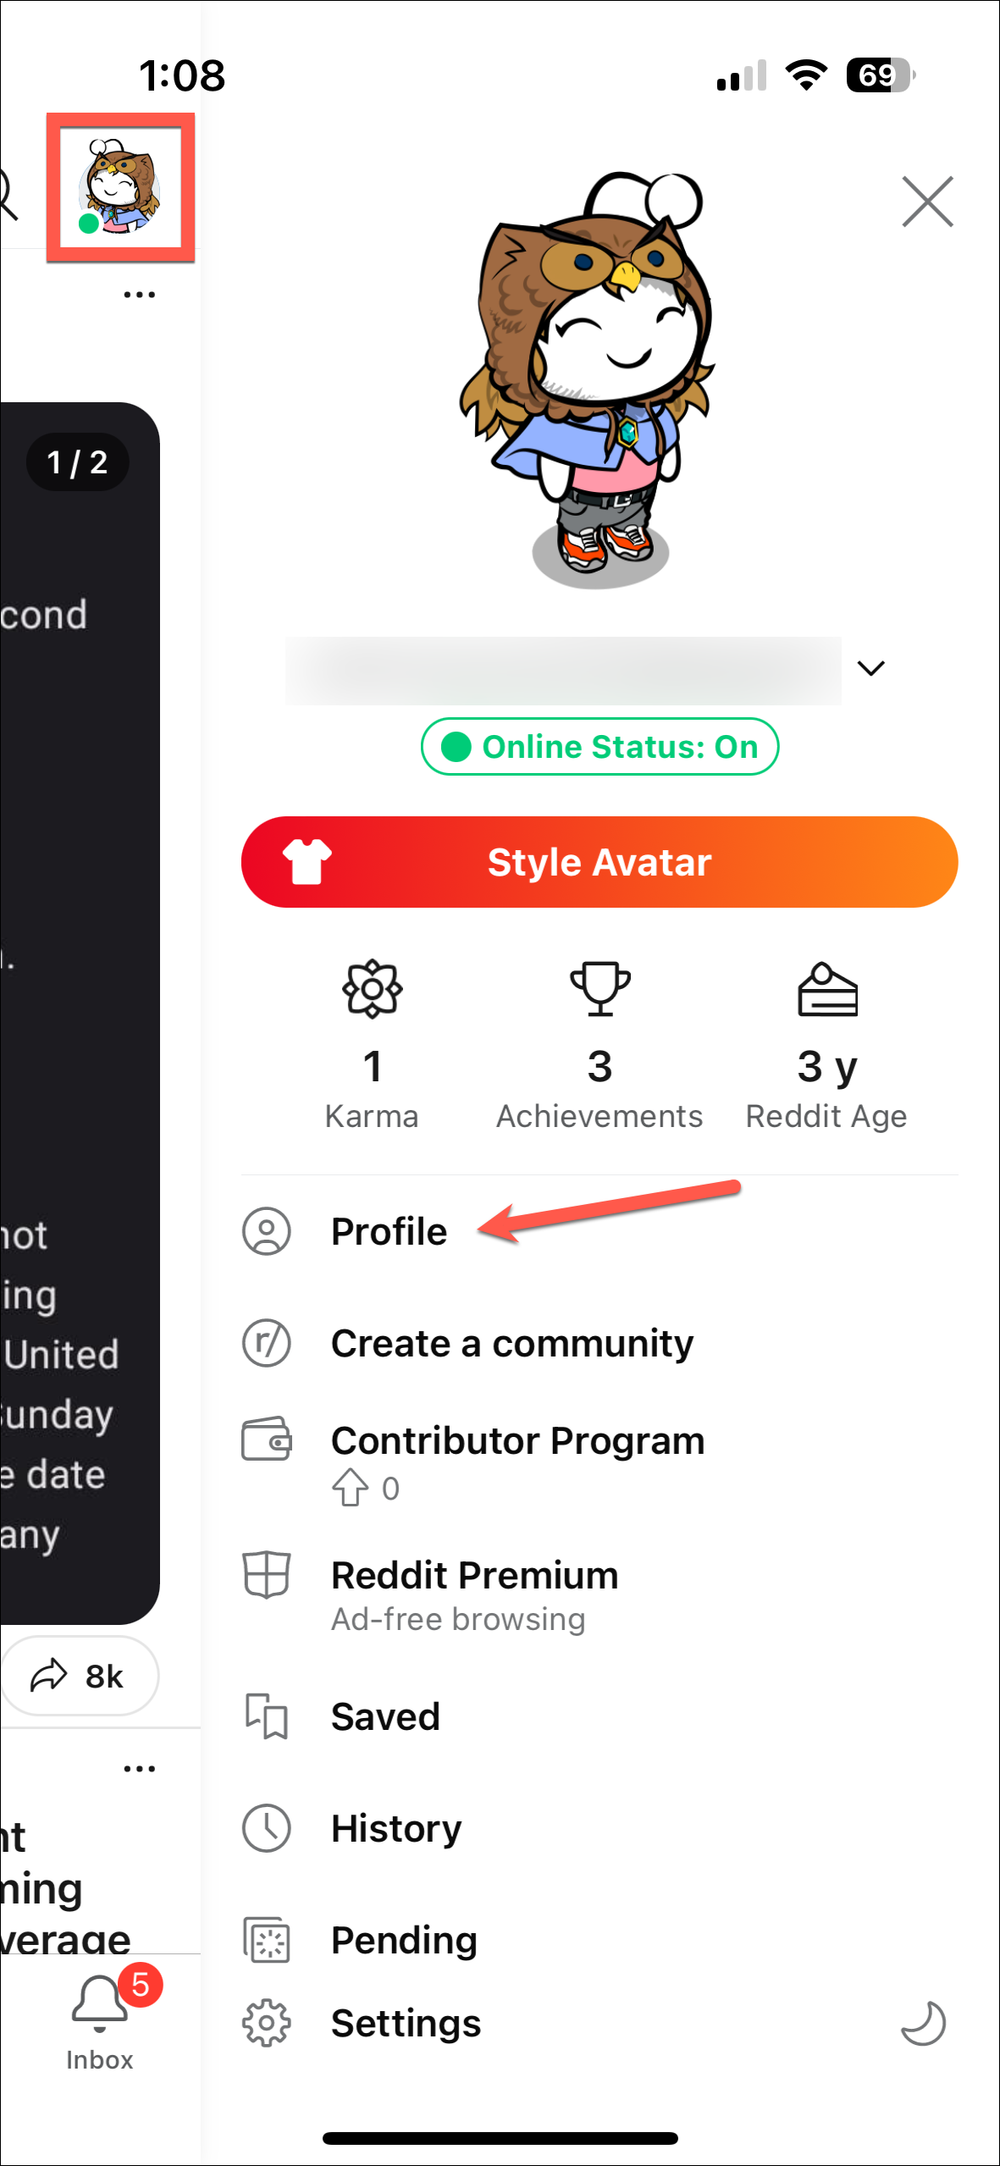Image resolution: width=1000 pixels, height=2166 pixels.
Task: Select the Profile menu entry
Action: pos(388,1231)
